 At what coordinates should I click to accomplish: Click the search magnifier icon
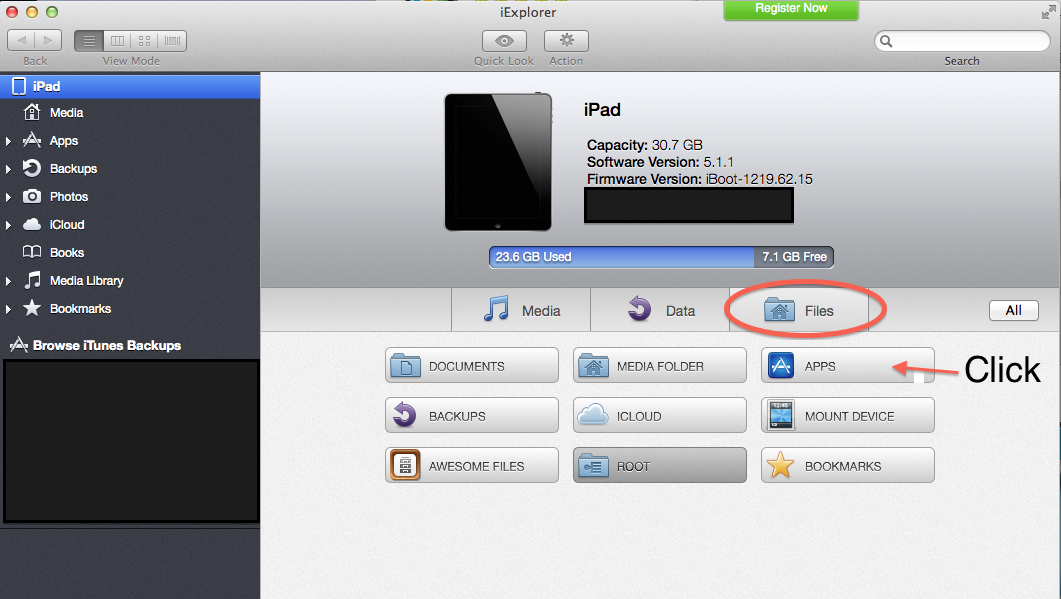[x=886, y=41]
